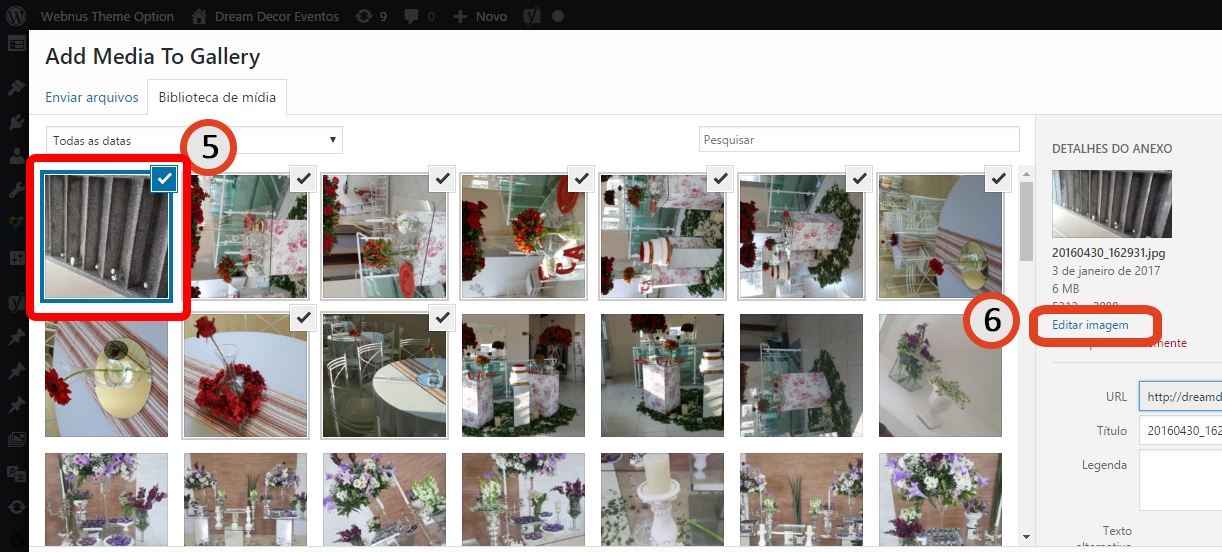Focus the Pesquisar search field
1222x552 pixels.
[x=858, y=139]
